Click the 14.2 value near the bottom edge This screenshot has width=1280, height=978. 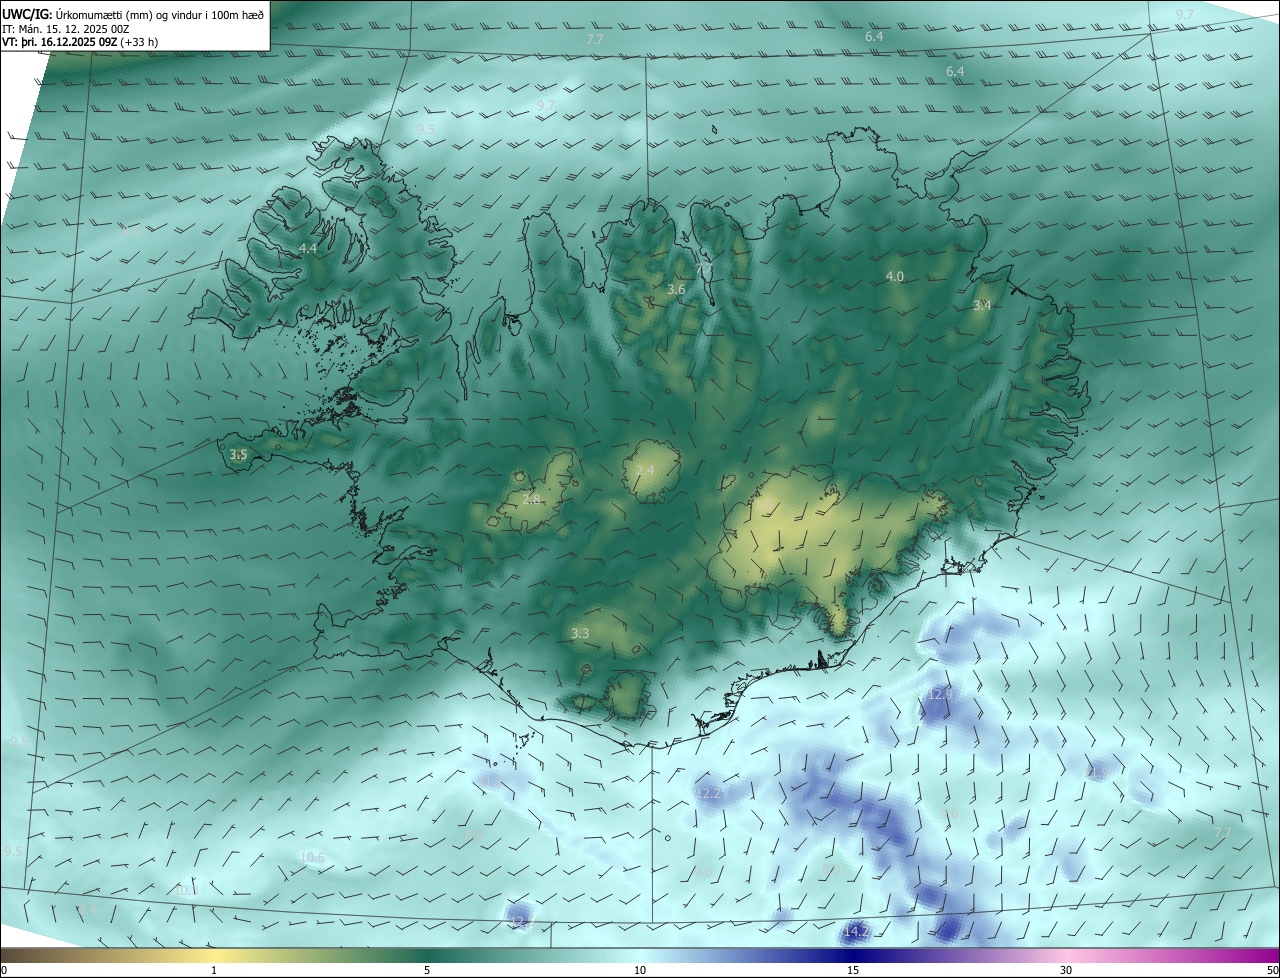pos(856,931)
